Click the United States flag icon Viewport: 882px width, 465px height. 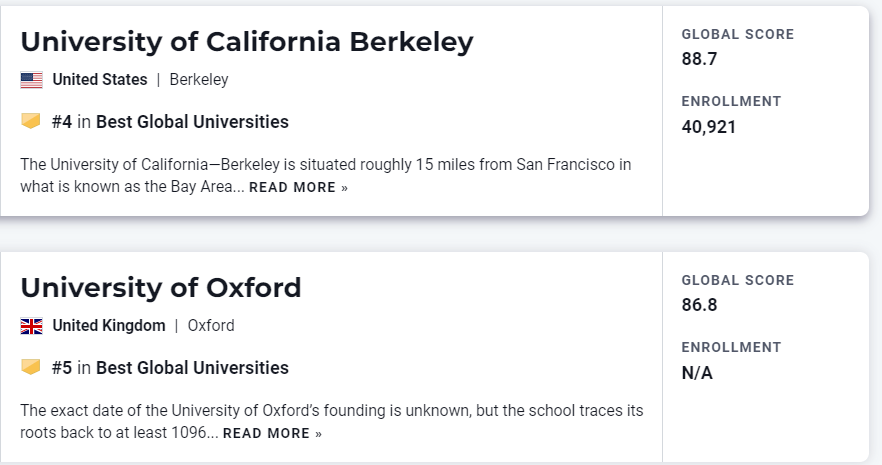click(x=32, y=80)
